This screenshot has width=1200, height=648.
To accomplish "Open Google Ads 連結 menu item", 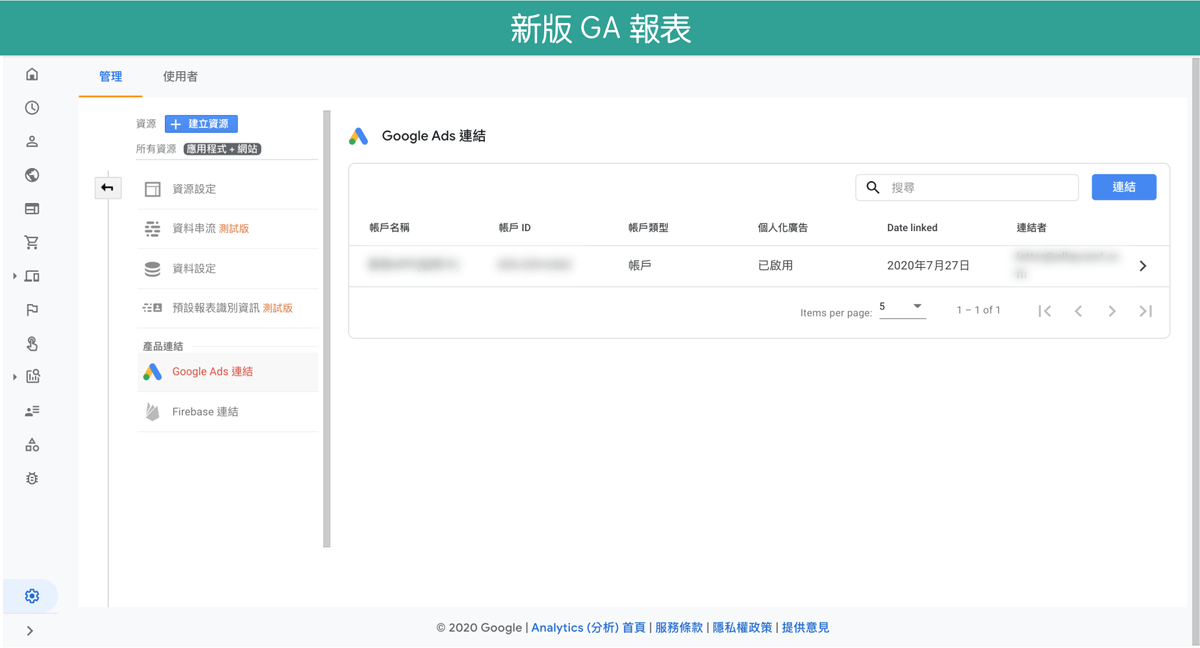I will tap(228, 372).
